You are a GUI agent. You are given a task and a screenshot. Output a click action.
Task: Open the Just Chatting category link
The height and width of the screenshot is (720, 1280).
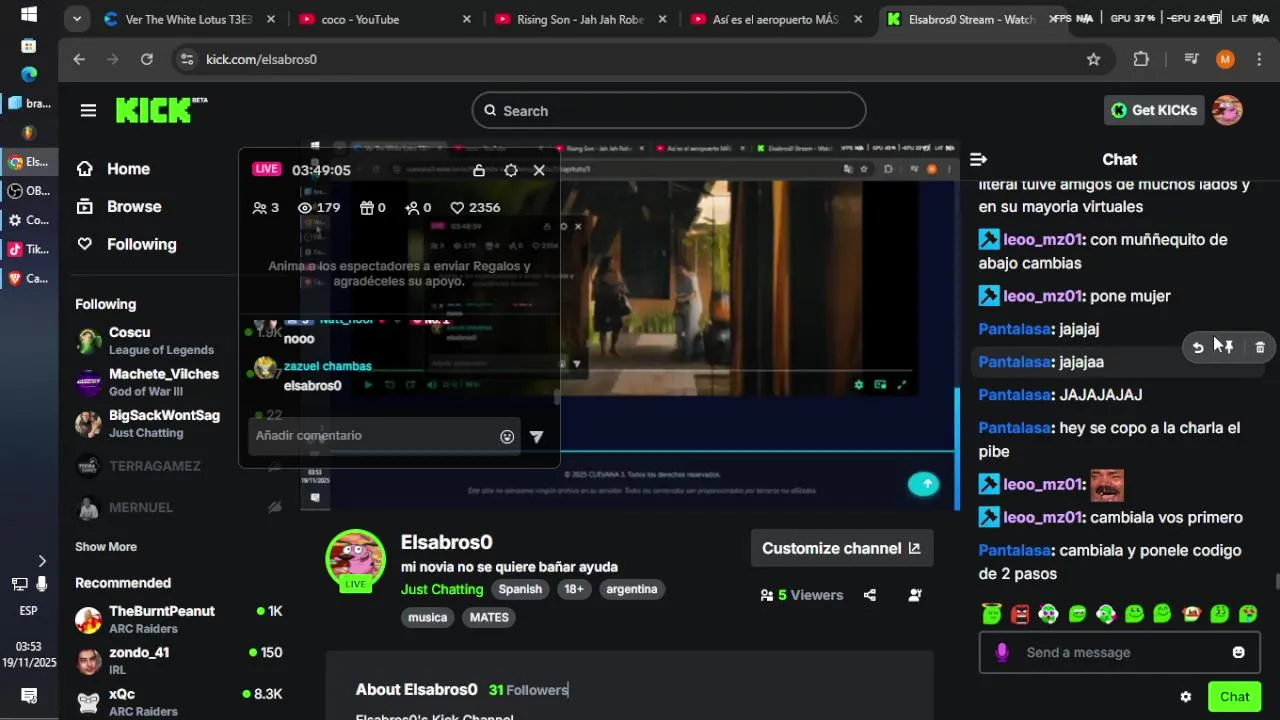442,589
